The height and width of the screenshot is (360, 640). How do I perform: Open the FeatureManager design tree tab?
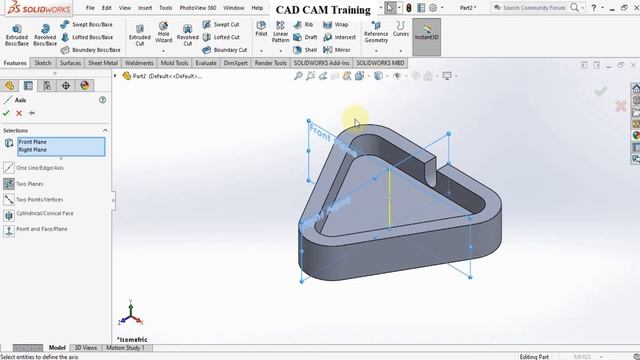coord(9,85)
